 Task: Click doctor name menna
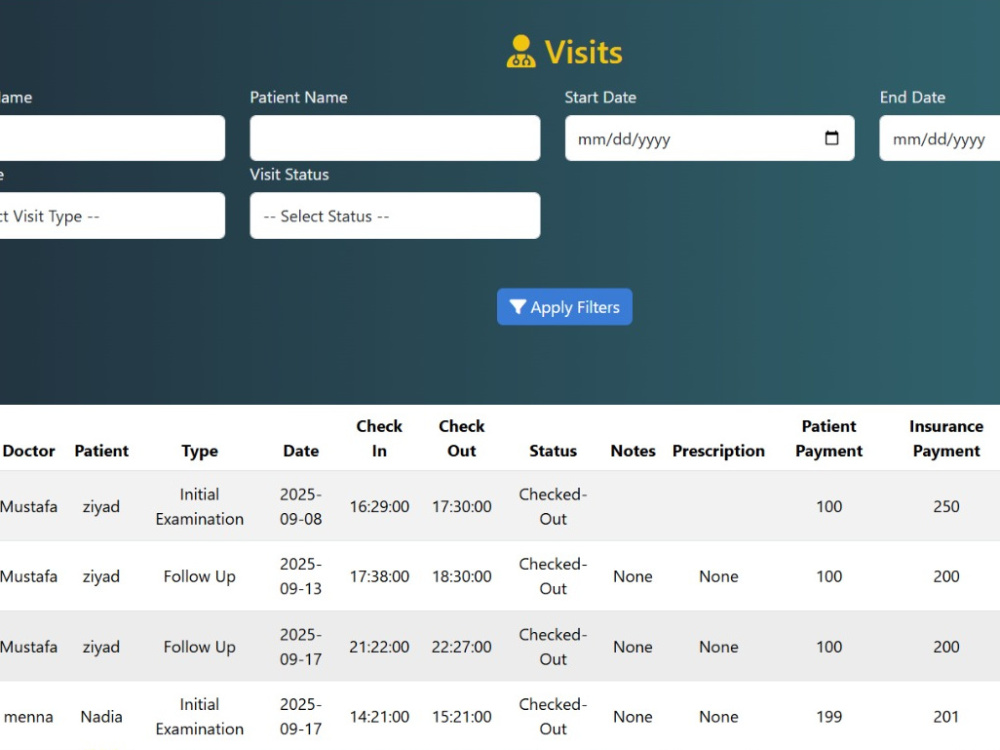tap(29, 716)
